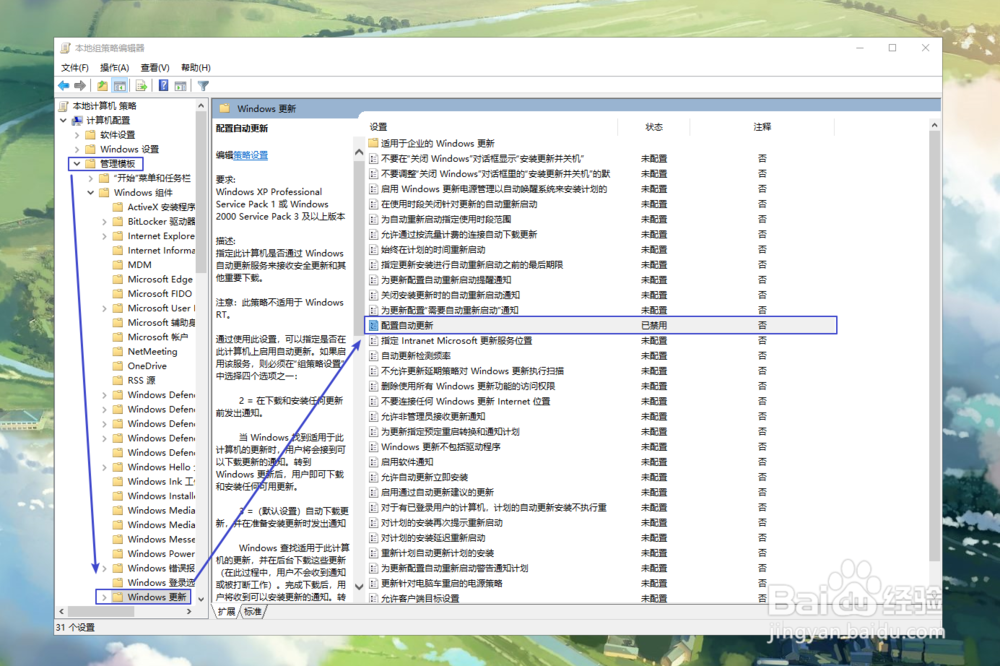1000x666 pixels.
Task: Click the 已禁用 status cell
Action: coord(654,325)
